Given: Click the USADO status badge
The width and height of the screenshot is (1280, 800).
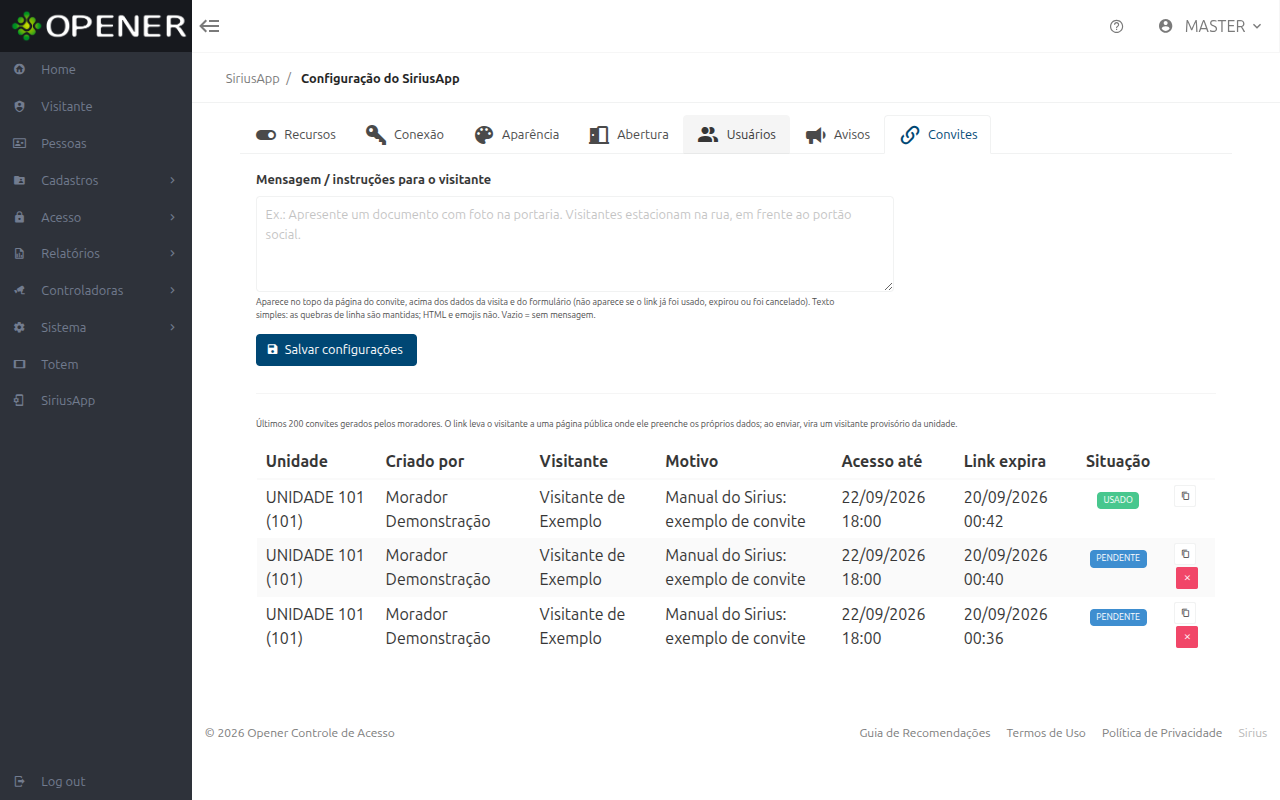Looking at the screenshot, I should pyautogui.click(x=1118, y=500).
